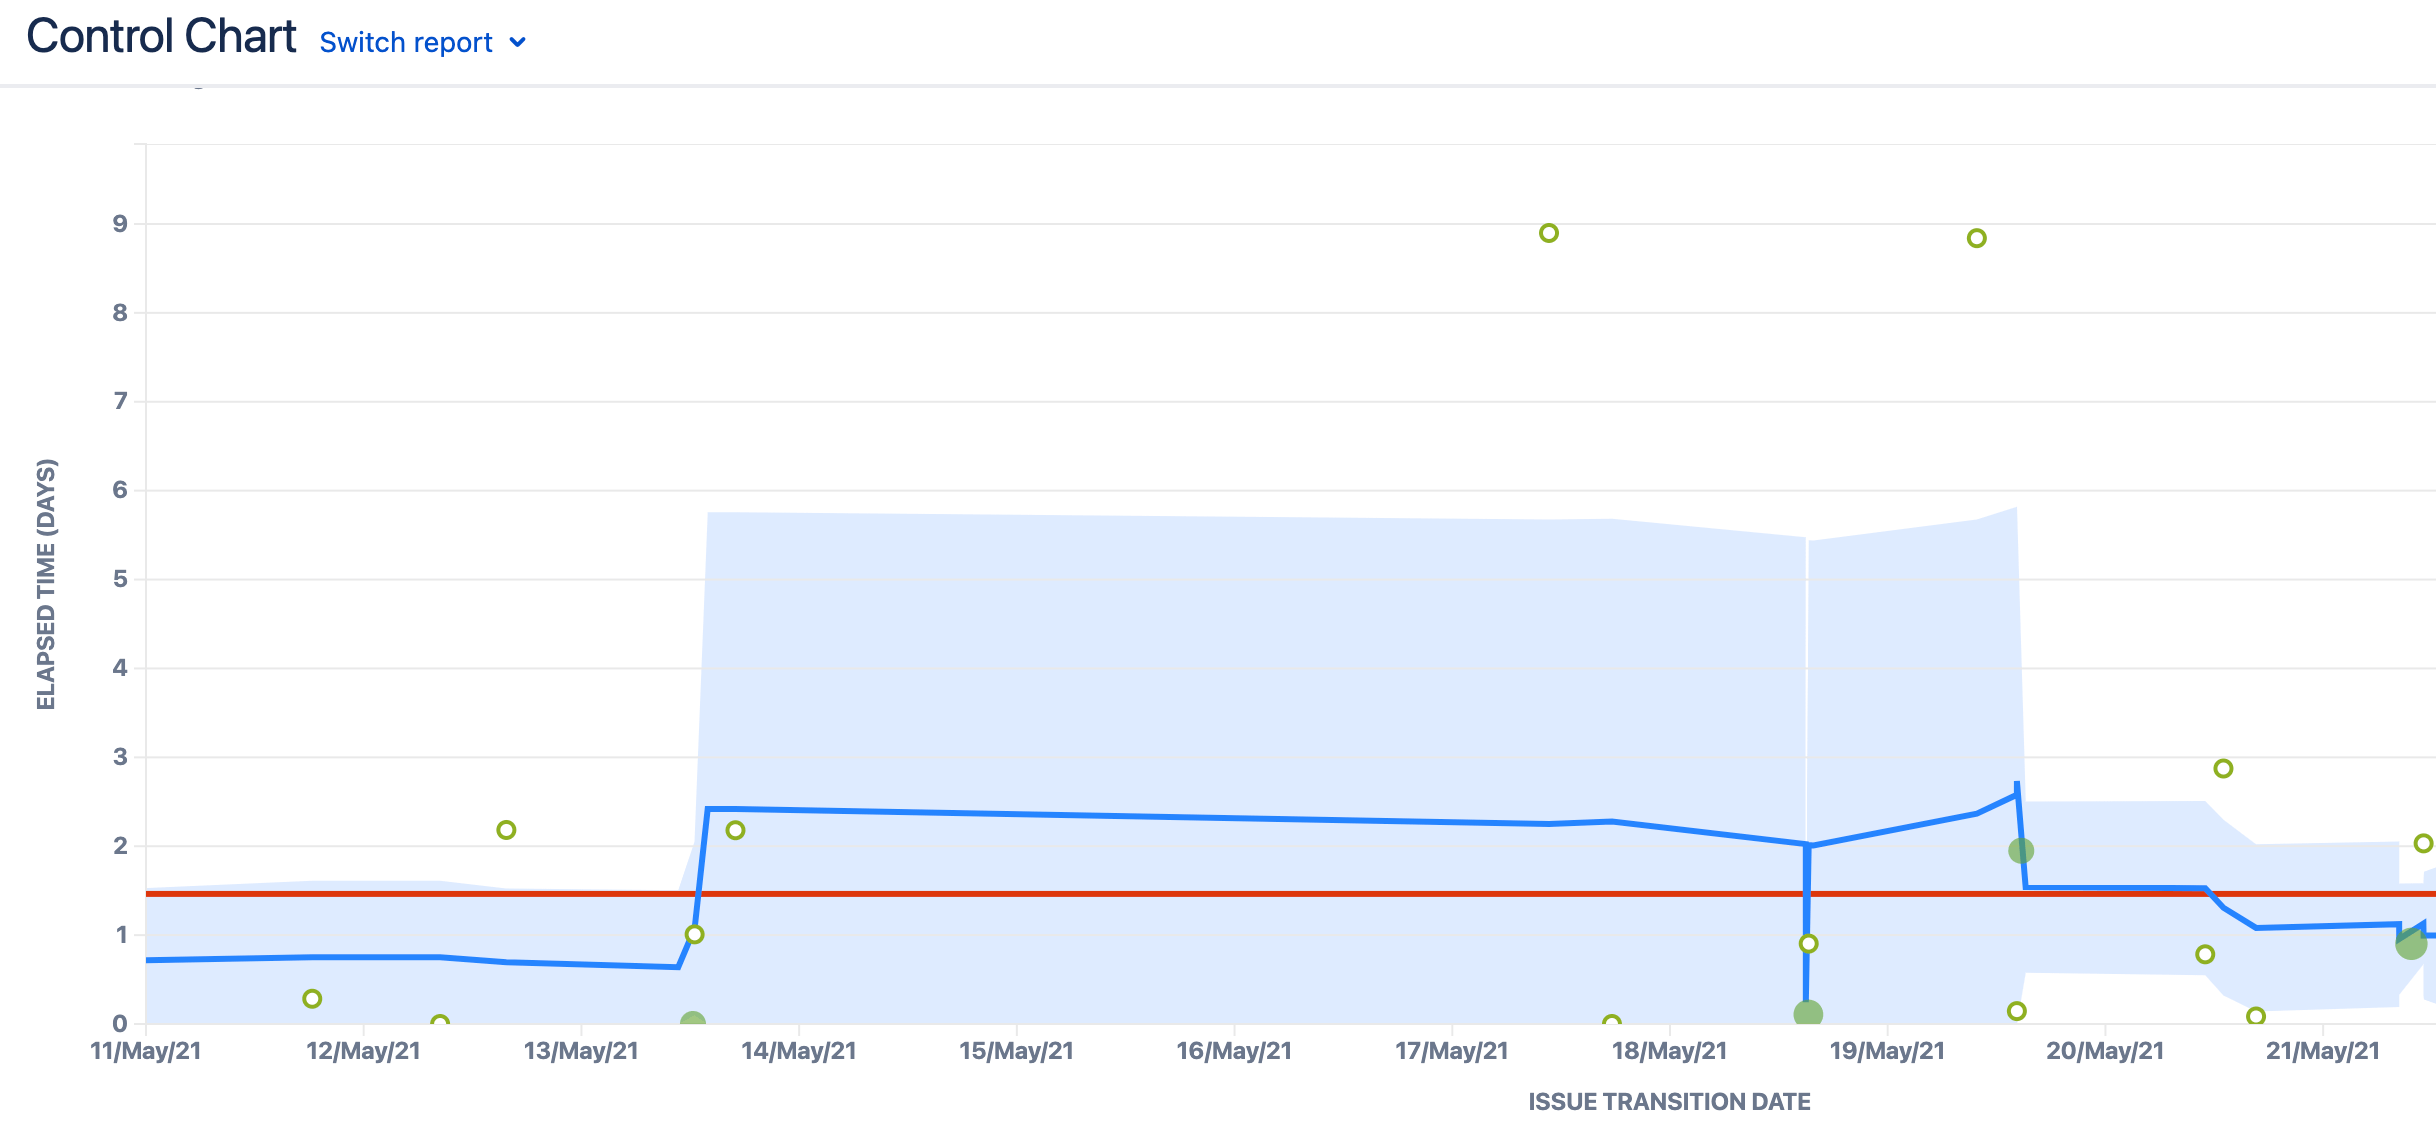Select the issue dot near 9 days on 17/May
The image size is (2436, 1122).
[x=1548, y=233]
